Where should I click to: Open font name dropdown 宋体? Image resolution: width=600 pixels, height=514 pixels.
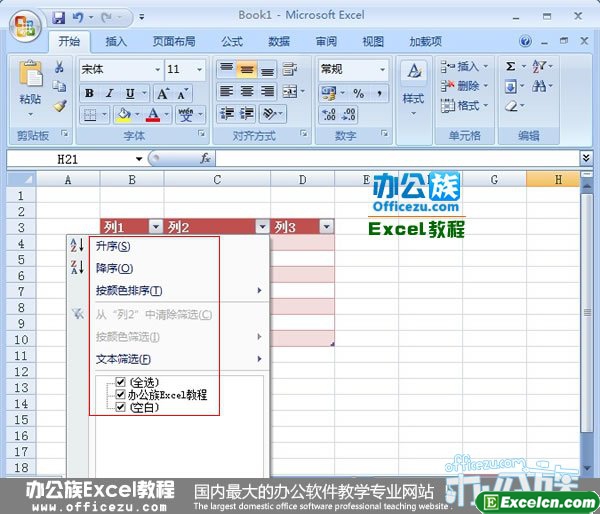tap(157, 70)
